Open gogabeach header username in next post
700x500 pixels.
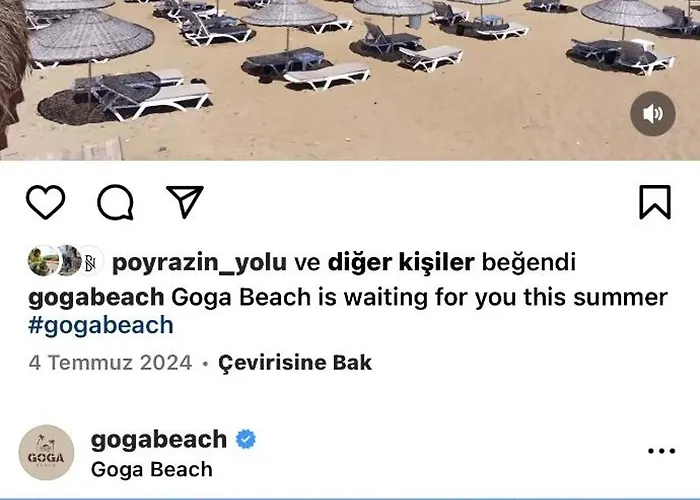[159, 439]
